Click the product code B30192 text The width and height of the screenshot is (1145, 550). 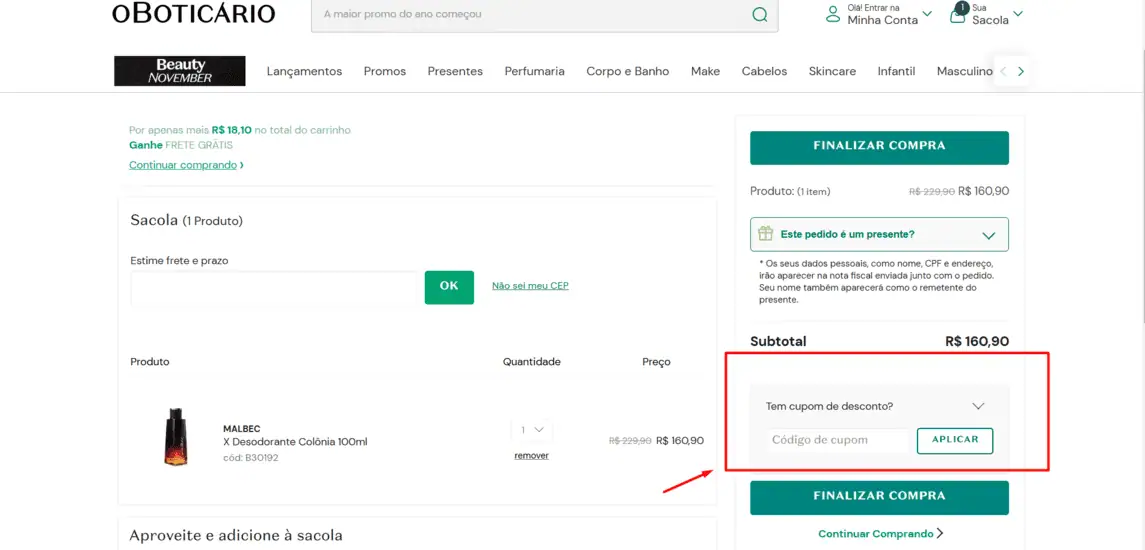(250, 458)
